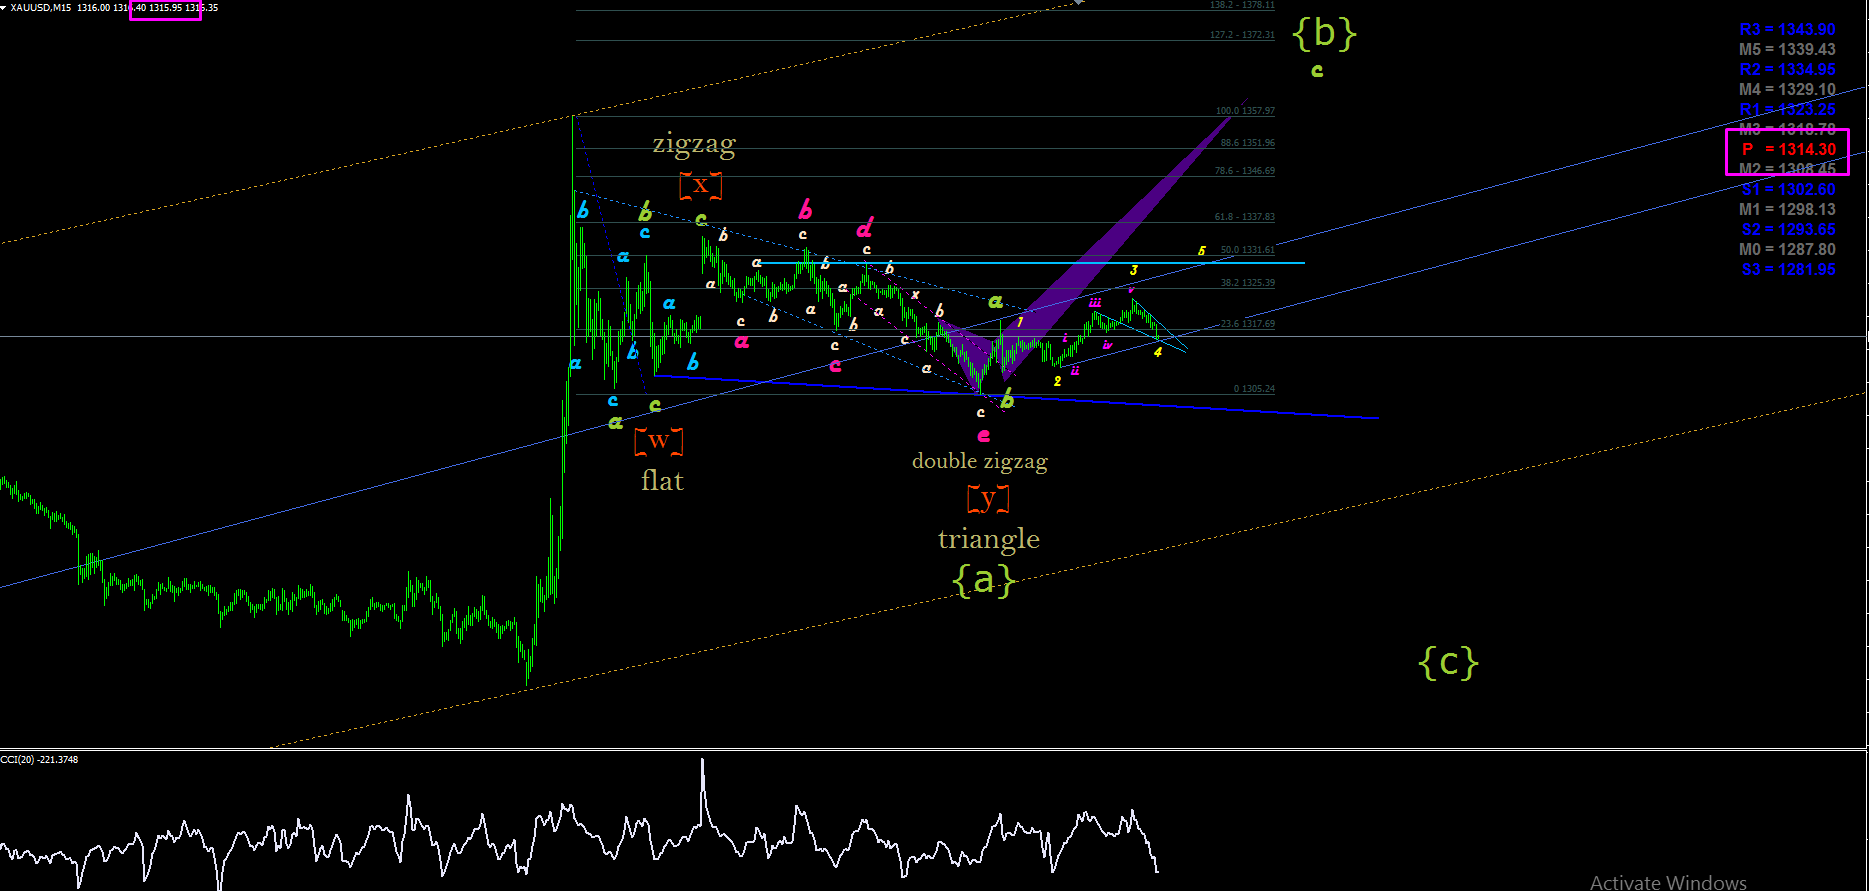Select the green {b} wave label
Viewport: 1869px width, 891px height.
1324,34
